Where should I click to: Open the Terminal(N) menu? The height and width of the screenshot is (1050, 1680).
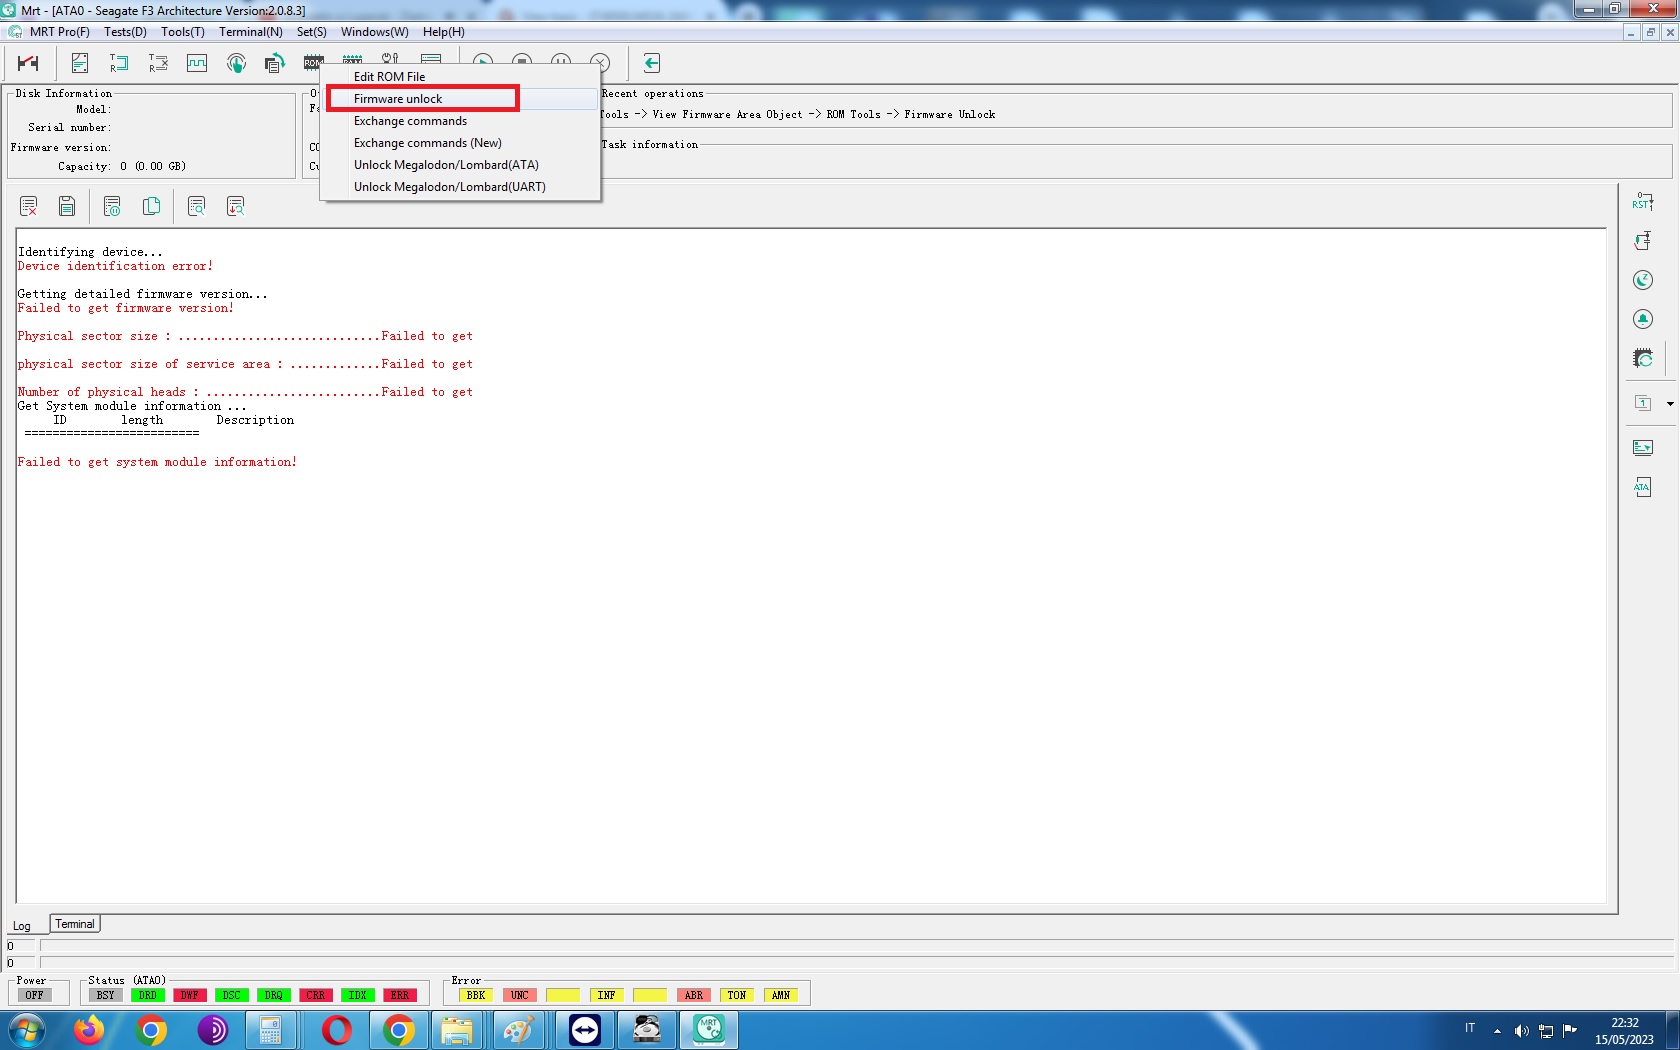pos(251,32)
